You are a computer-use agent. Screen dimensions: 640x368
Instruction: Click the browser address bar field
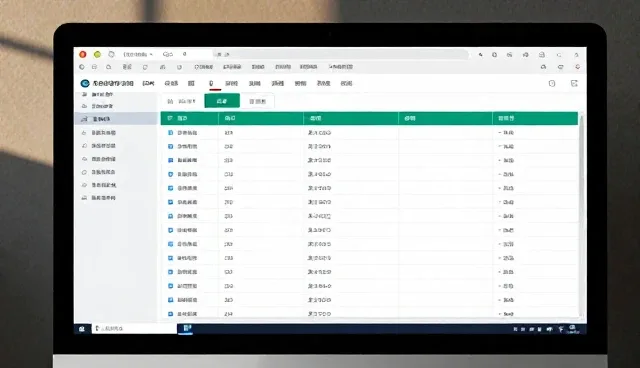(x=341, y=54)
